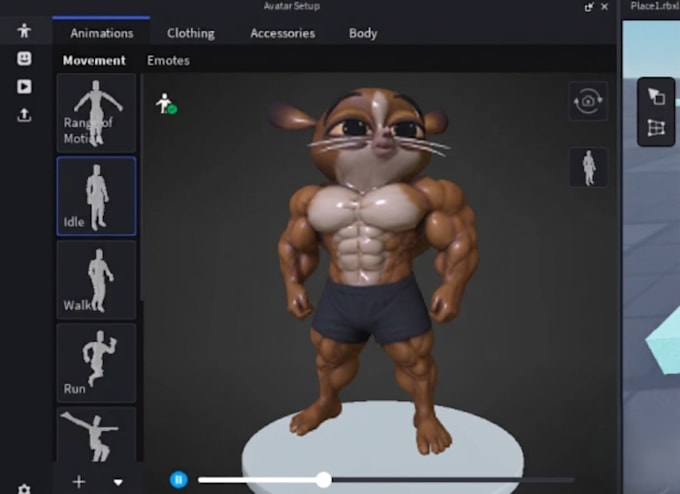Open the Place1.rbxl document tab
The width and height of the screenshot is (680, 494).
tap(654, 6)
